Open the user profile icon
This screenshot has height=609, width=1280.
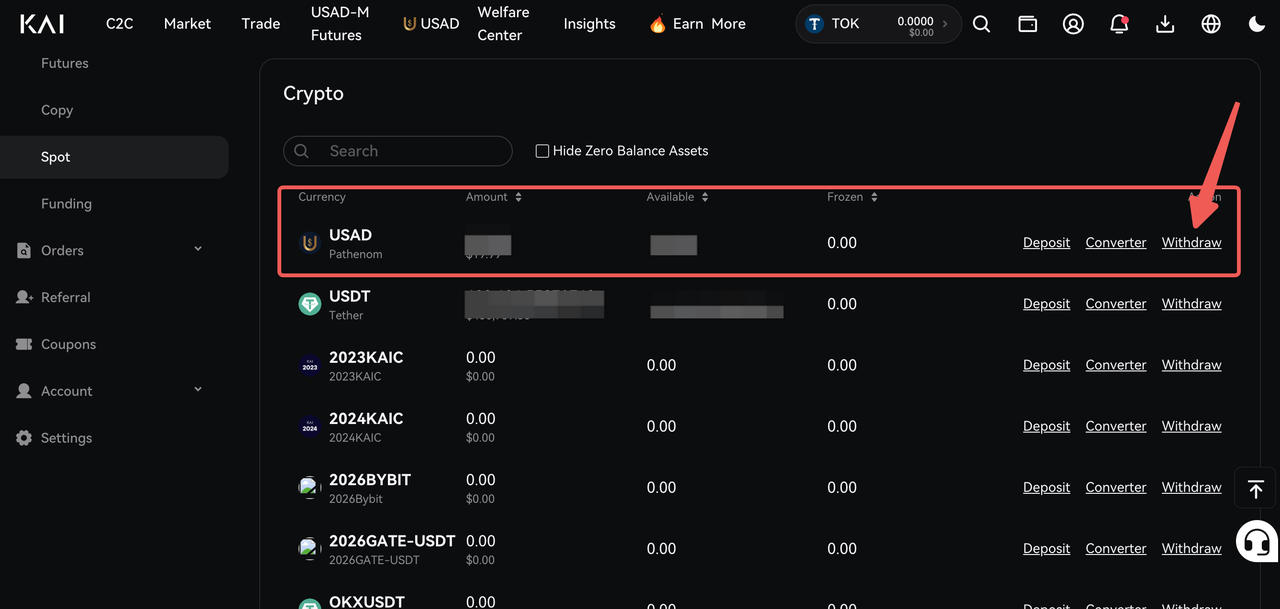1073,24
